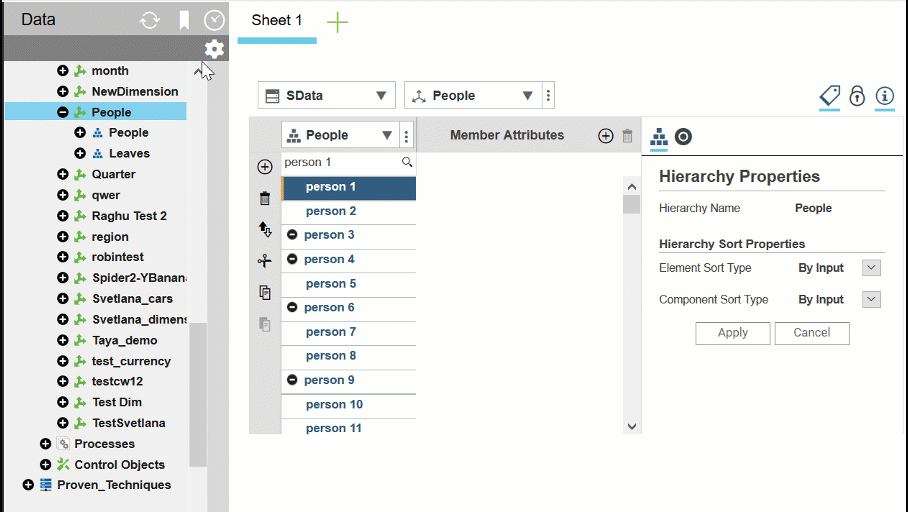
Task: Add a new member attribute with plus icon
Action: 605,136
